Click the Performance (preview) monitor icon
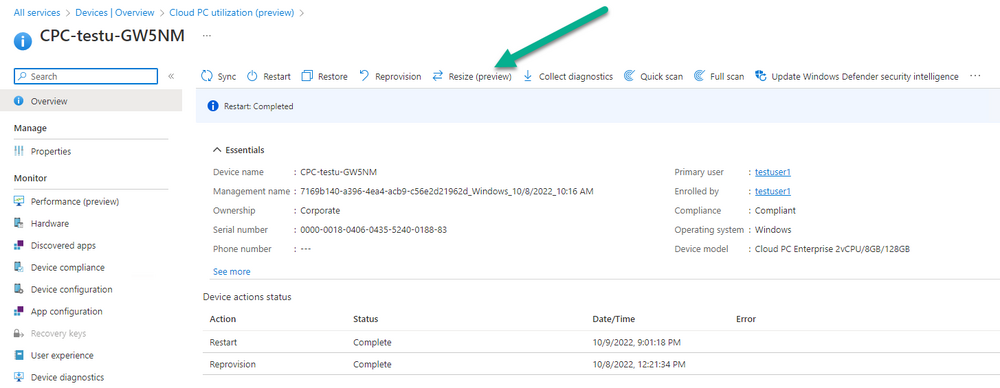The height and width of the screenshot is (388, 1000). (x=19, y=202)
